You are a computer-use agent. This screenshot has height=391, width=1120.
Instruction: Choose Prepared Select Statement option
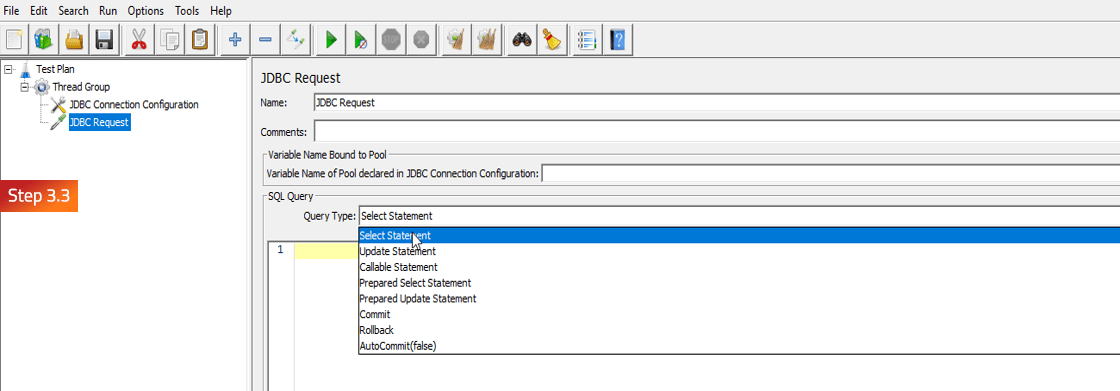tap(739, 283)
